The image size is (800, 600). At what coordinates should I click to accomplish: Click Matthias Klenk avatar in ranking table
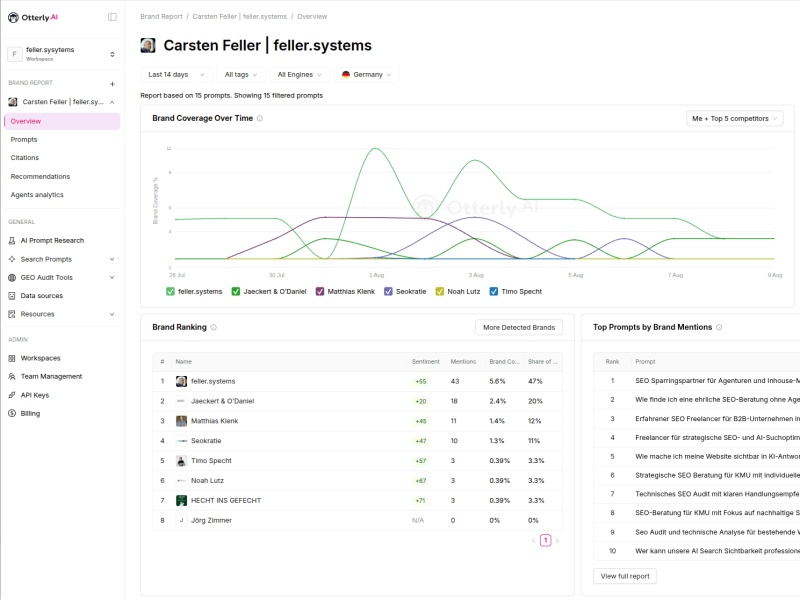181,421
